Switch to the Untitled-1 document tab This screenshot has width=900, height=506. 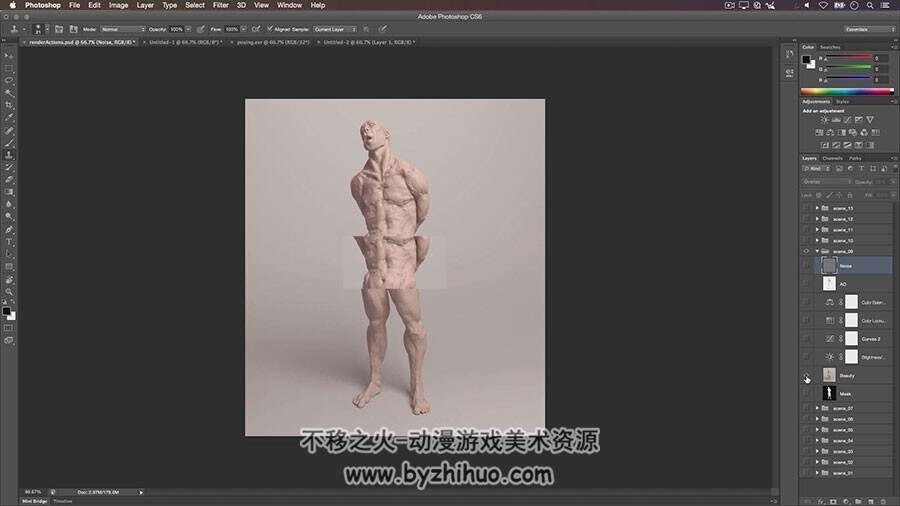(185, 42)
